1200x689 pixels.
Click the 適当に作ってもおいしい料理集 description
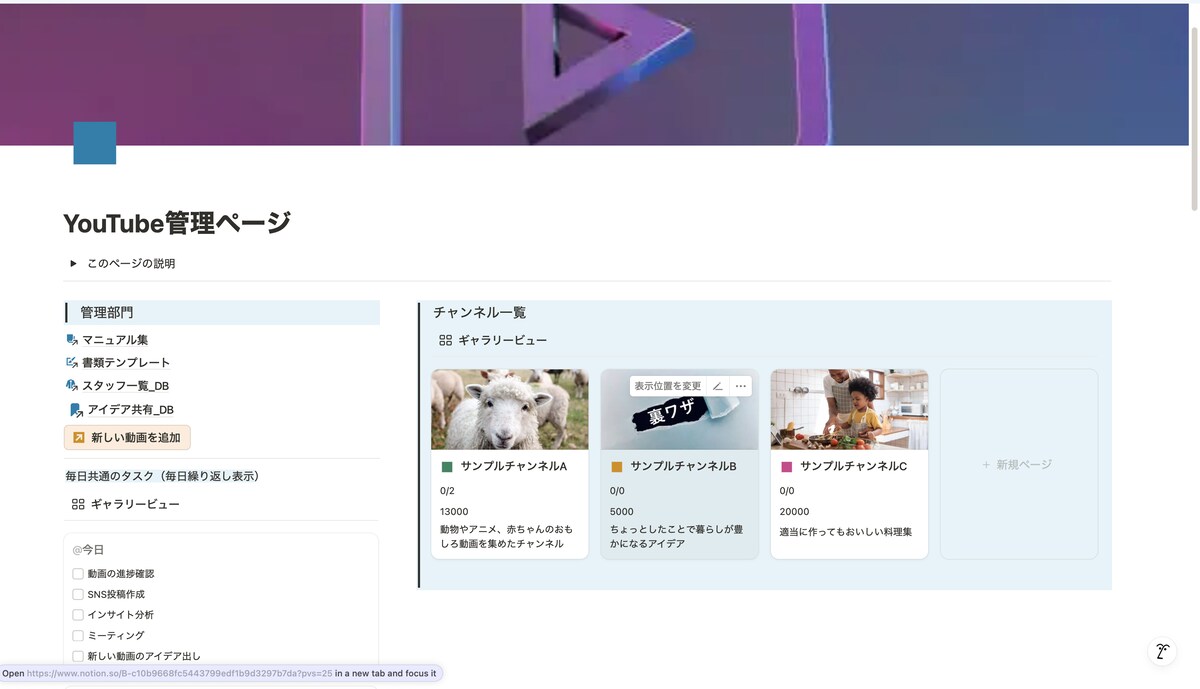tap(846, 532)
